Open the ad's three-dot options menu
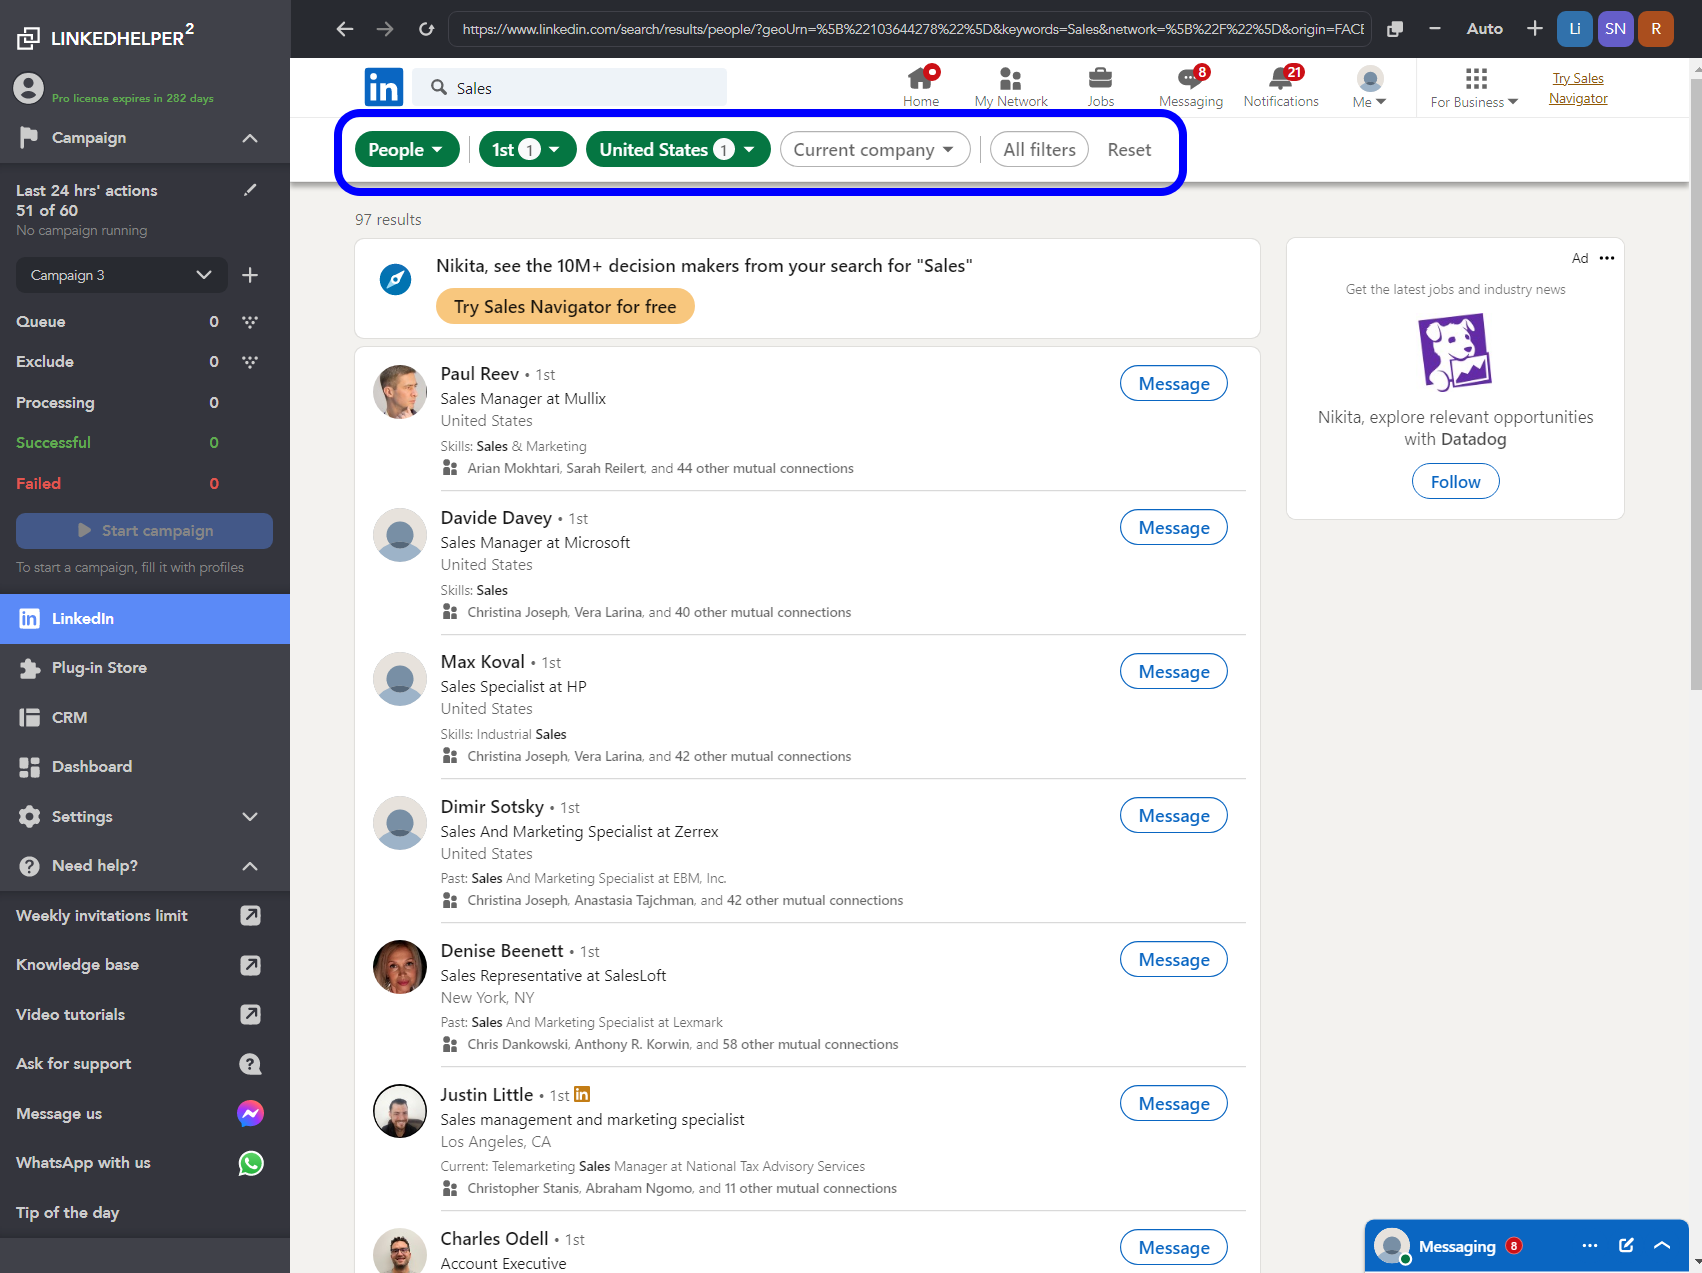 pyautogui.click(x=1607, y=258)
